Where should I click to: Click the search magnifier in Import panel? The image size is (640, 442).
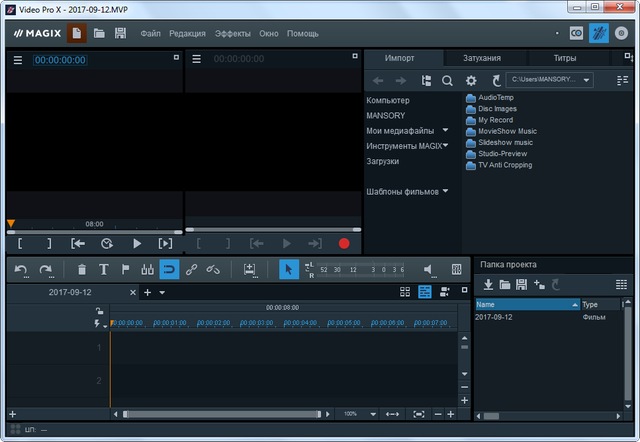(447, 81)
